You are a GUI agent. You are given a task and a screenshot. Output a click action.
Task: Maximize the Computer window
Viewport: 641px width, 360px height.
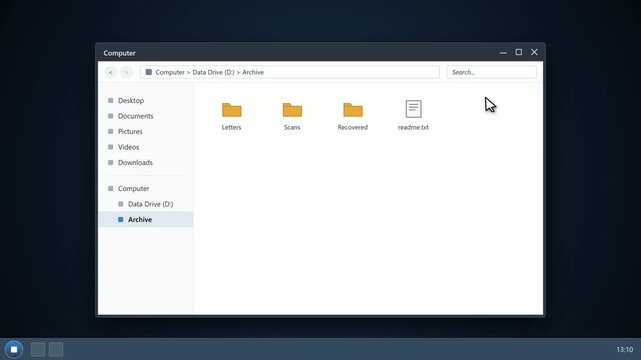[519, 52]
